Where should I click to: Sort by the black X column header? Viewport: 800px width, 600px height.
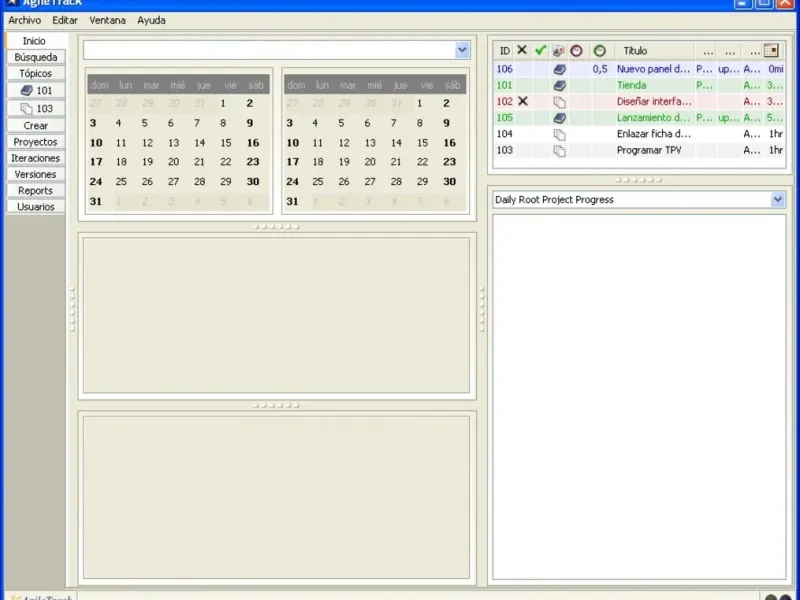pyautogui.click(x=521, y=50)
